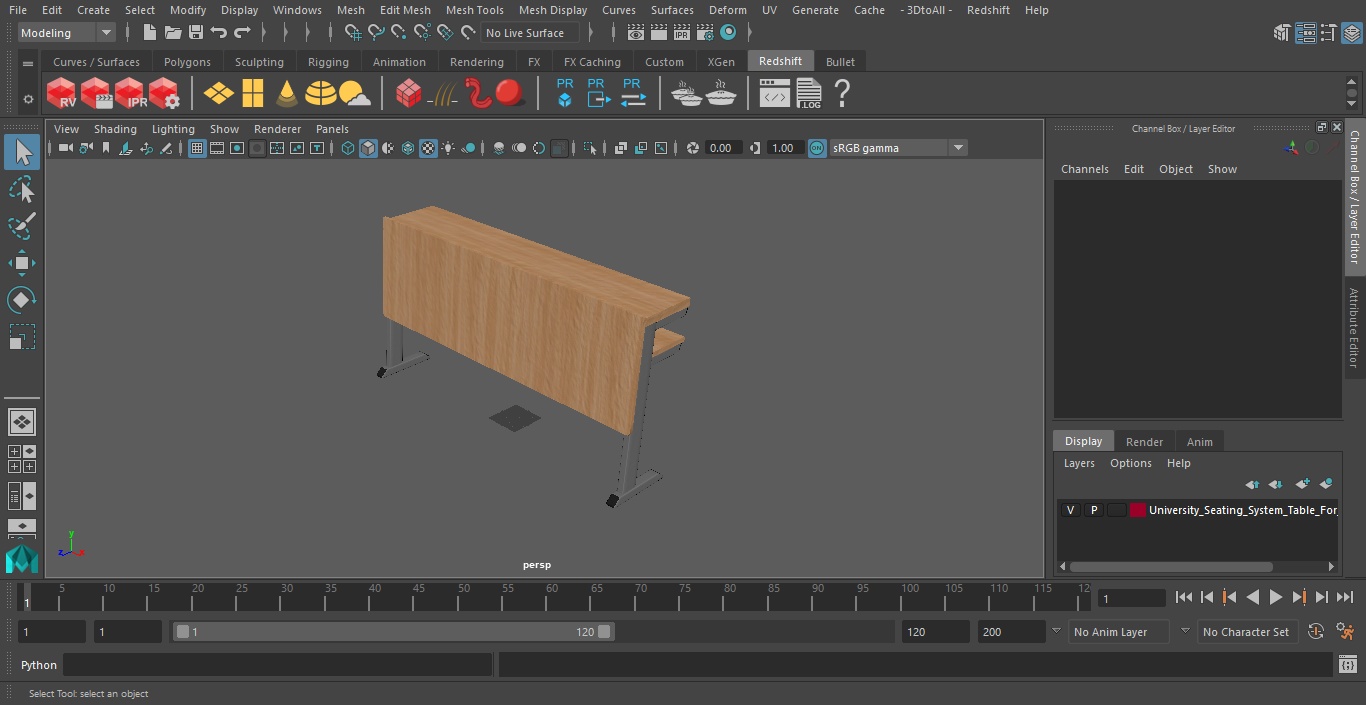This screenshot has height=705, width=1366.
Task: Open the Modeling workspace menu set dropdown
Action: (67, 33)
